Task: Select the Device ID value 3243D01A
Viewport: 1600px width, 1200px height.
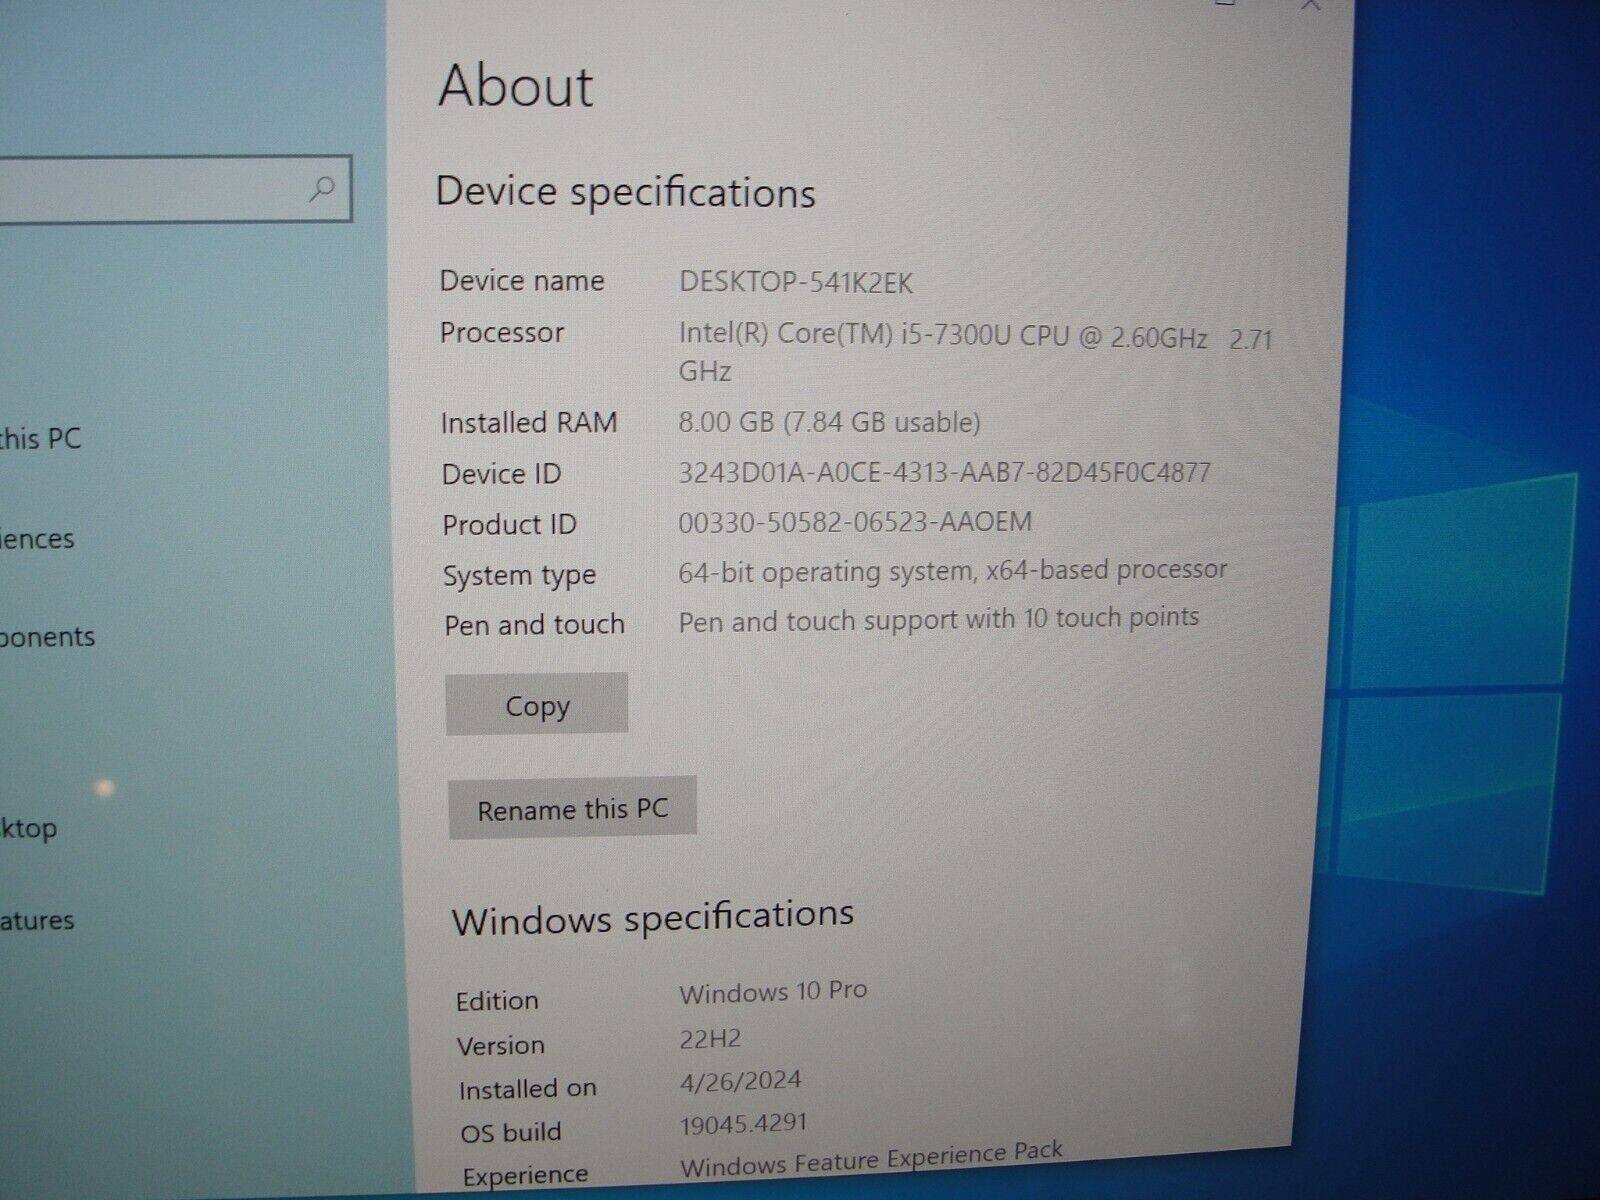Action: coord(944,471)
